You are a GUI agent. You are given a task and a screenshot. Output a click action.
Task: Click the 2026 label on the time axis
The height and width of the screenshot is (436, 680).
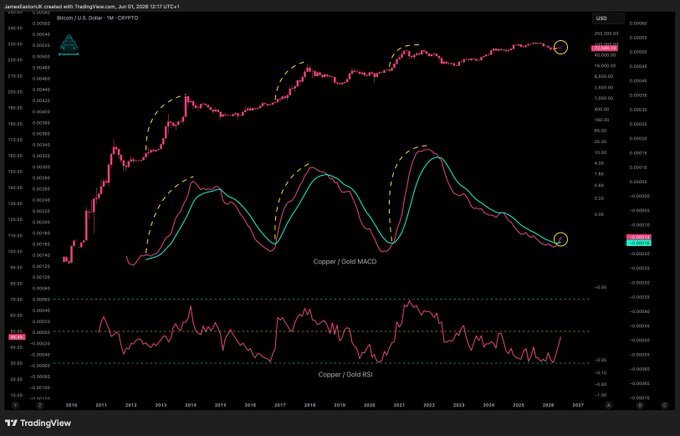tap(548, 405)
